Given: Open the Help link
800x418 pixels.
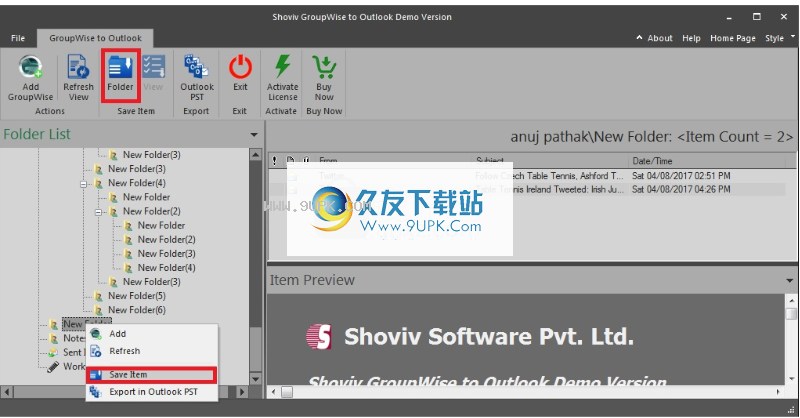Looking at the screenshot, I should coord(691,38).
